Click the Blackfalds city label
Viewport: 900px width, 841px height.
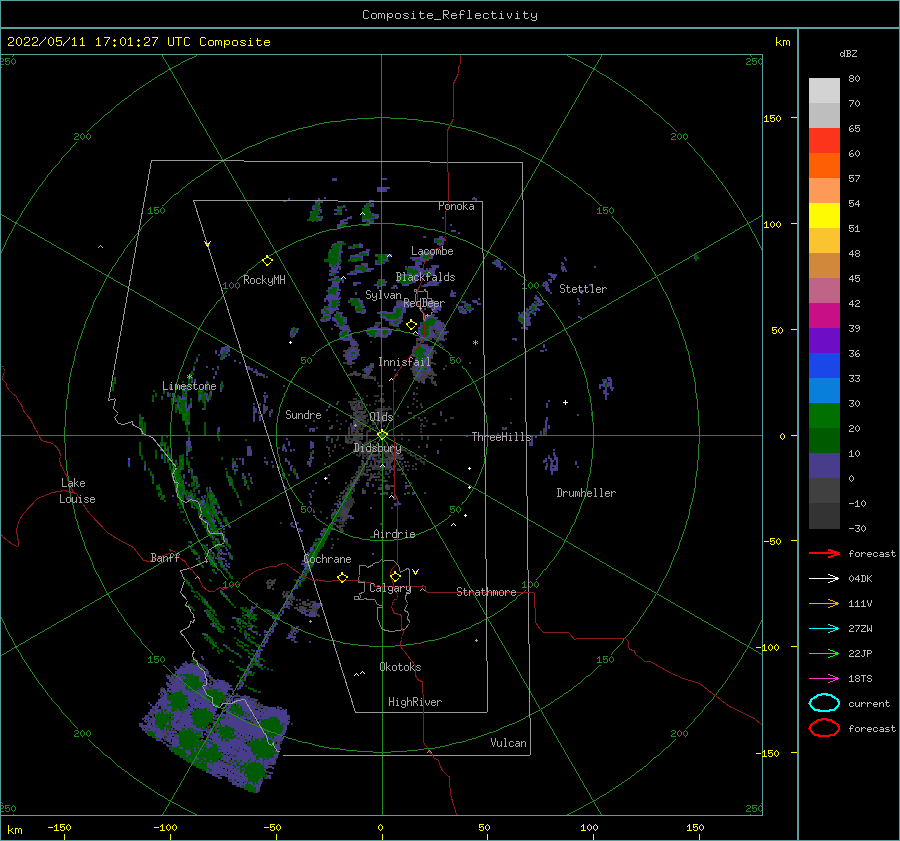coord(425,277)
